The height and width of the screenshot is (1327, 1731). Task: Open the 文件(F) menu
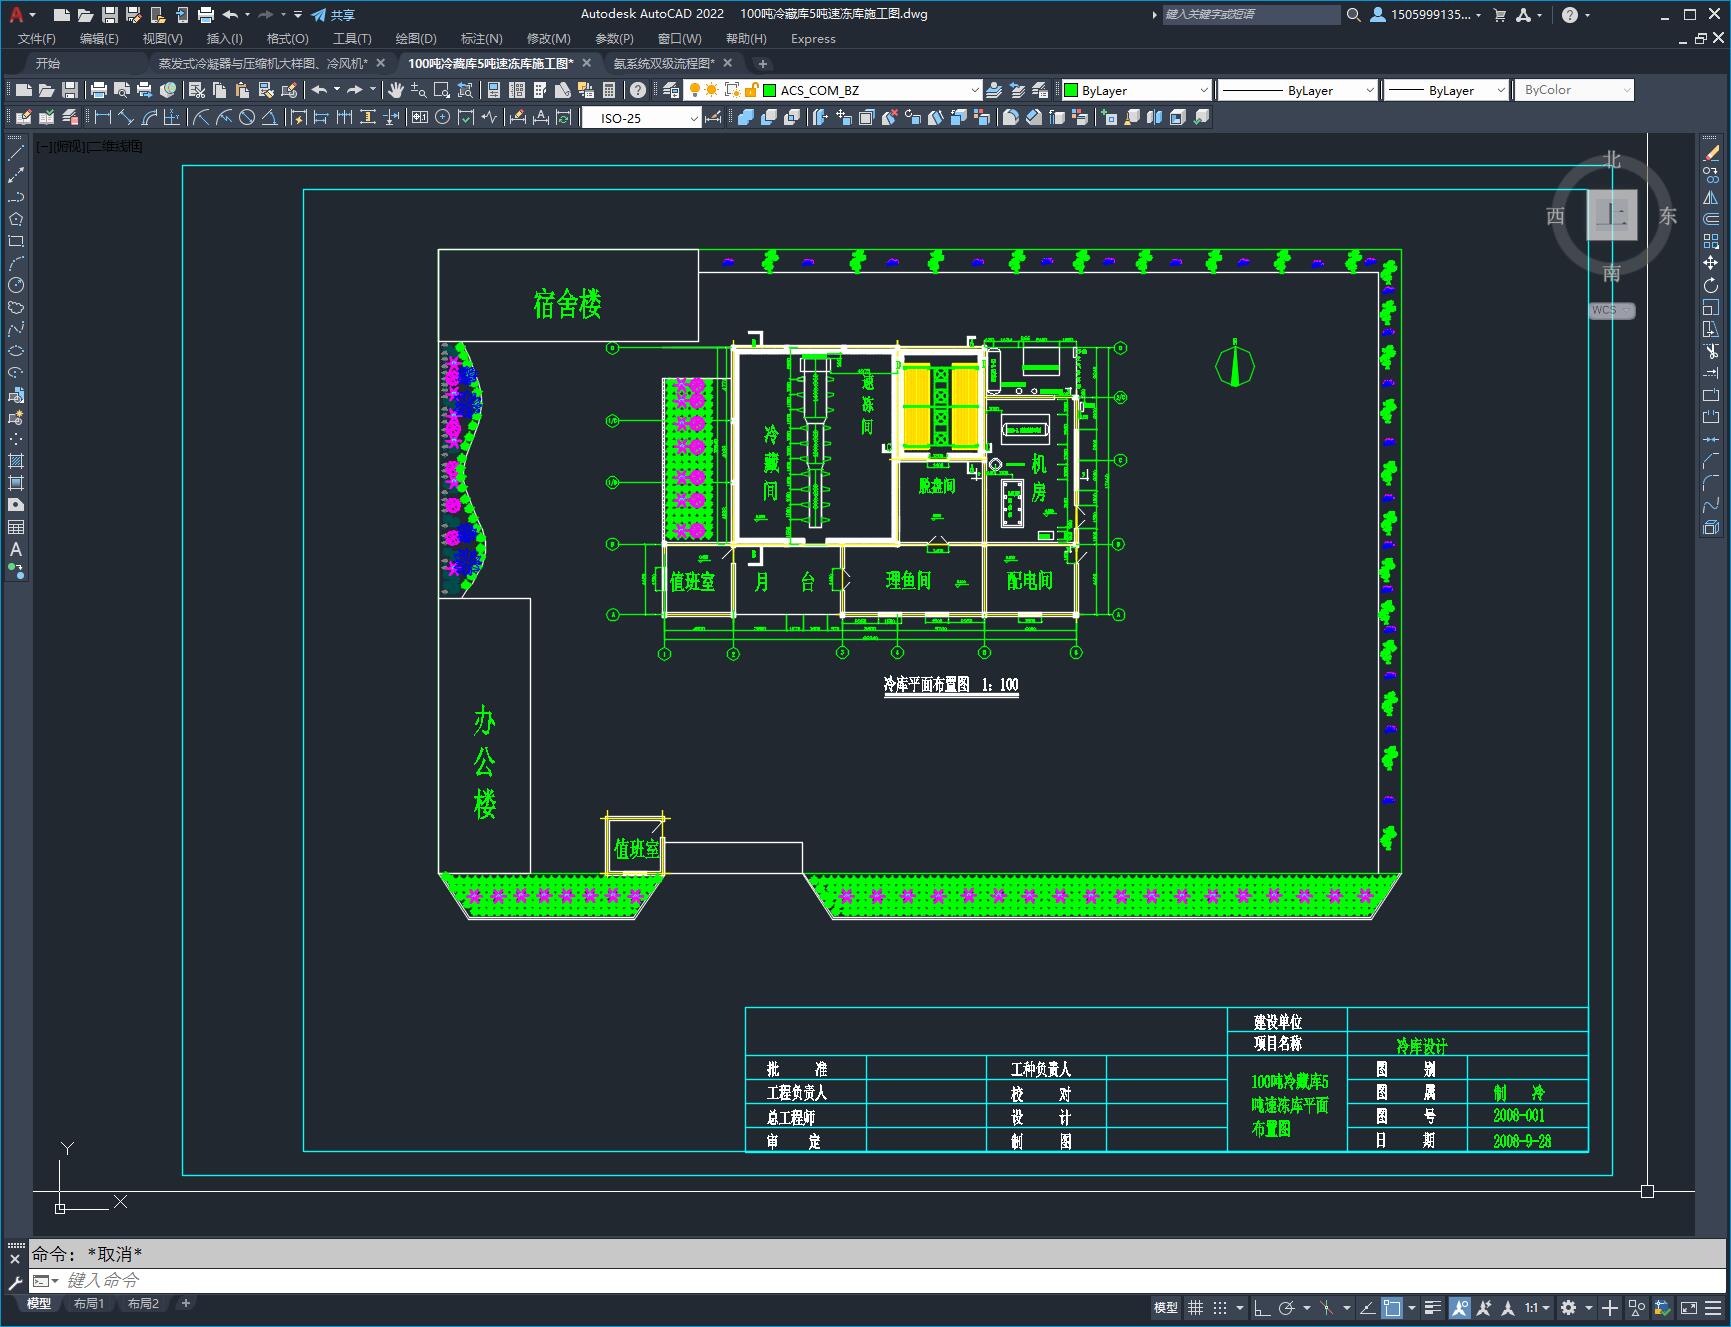37,39
